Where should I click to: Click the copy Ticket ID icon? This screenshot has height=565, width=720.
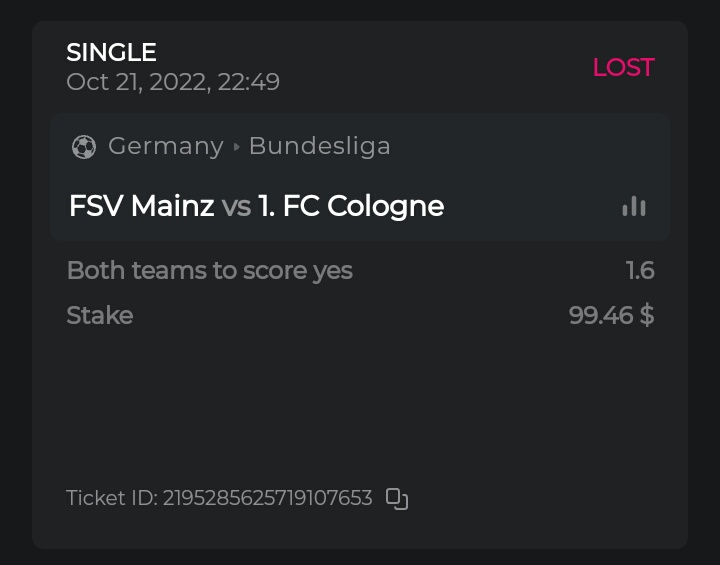[x=397, y=499]
